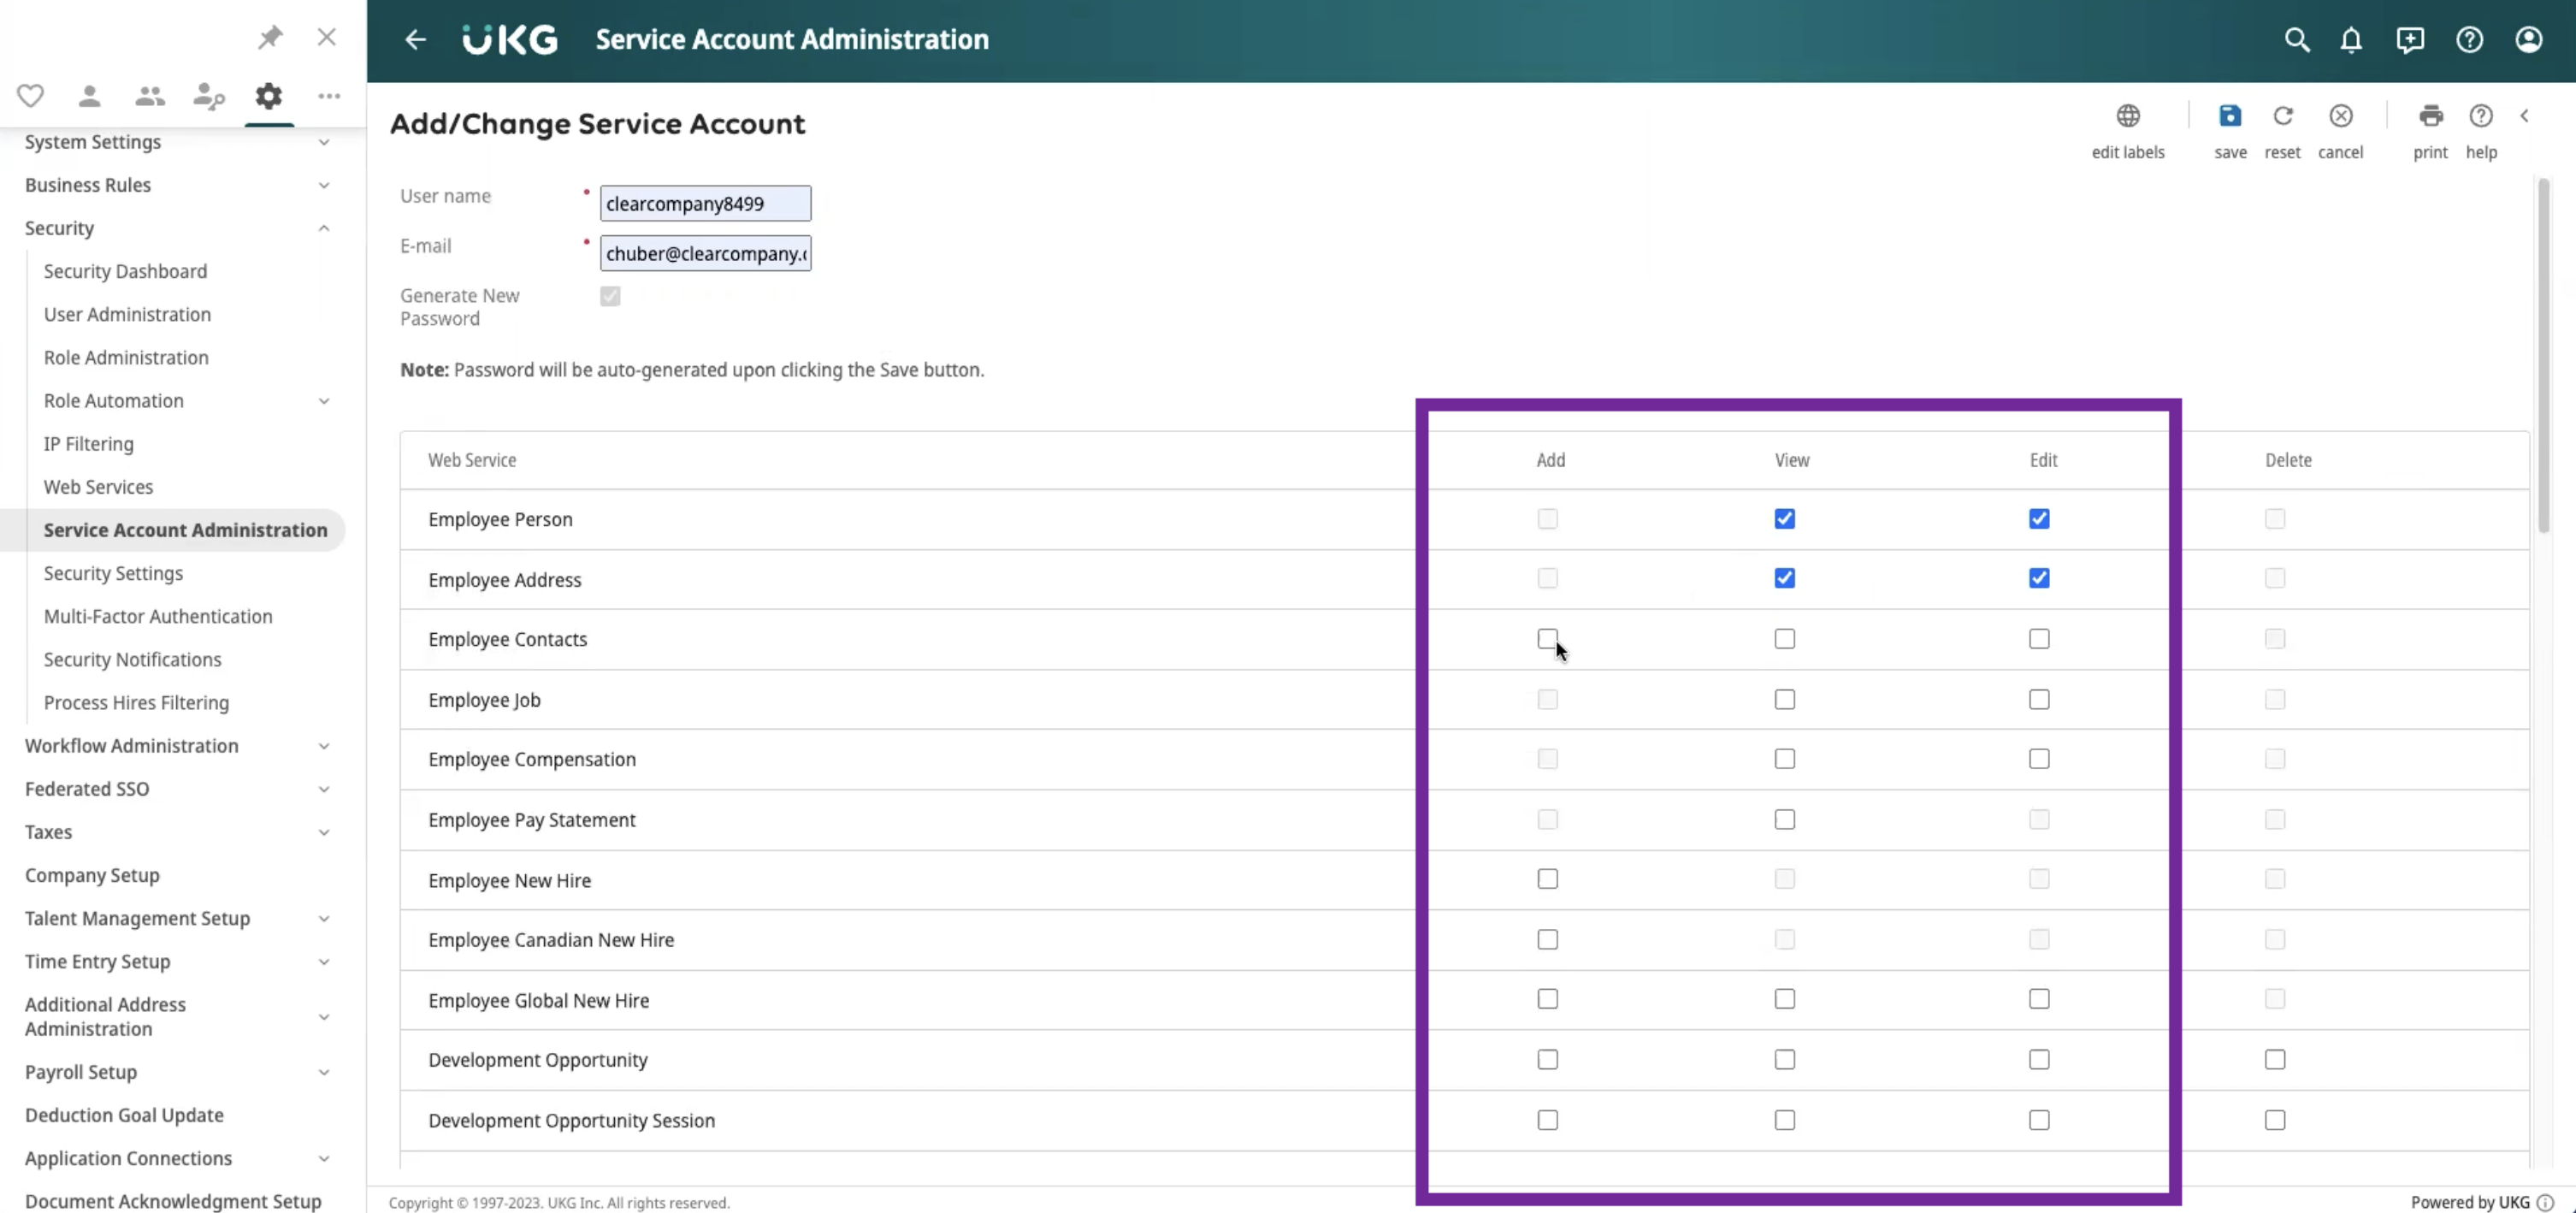Open Security Dashboard
Screen dimensions: 2576x1213
point(125,271)
